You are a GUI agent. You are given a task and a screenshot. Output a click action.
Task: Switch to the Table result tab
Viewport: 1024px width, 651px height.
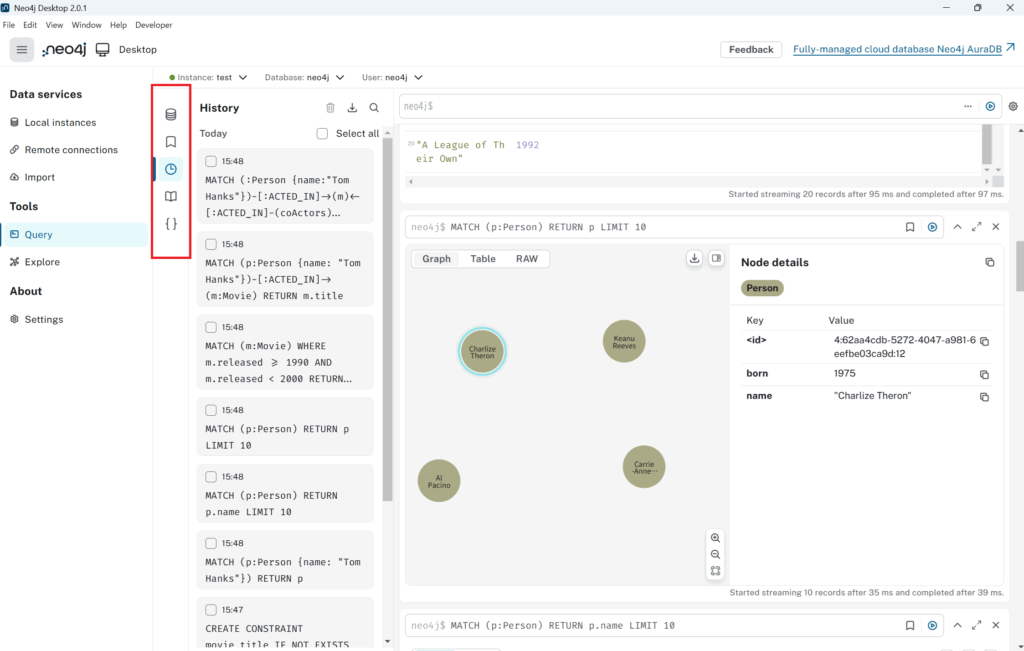point(483,259)
